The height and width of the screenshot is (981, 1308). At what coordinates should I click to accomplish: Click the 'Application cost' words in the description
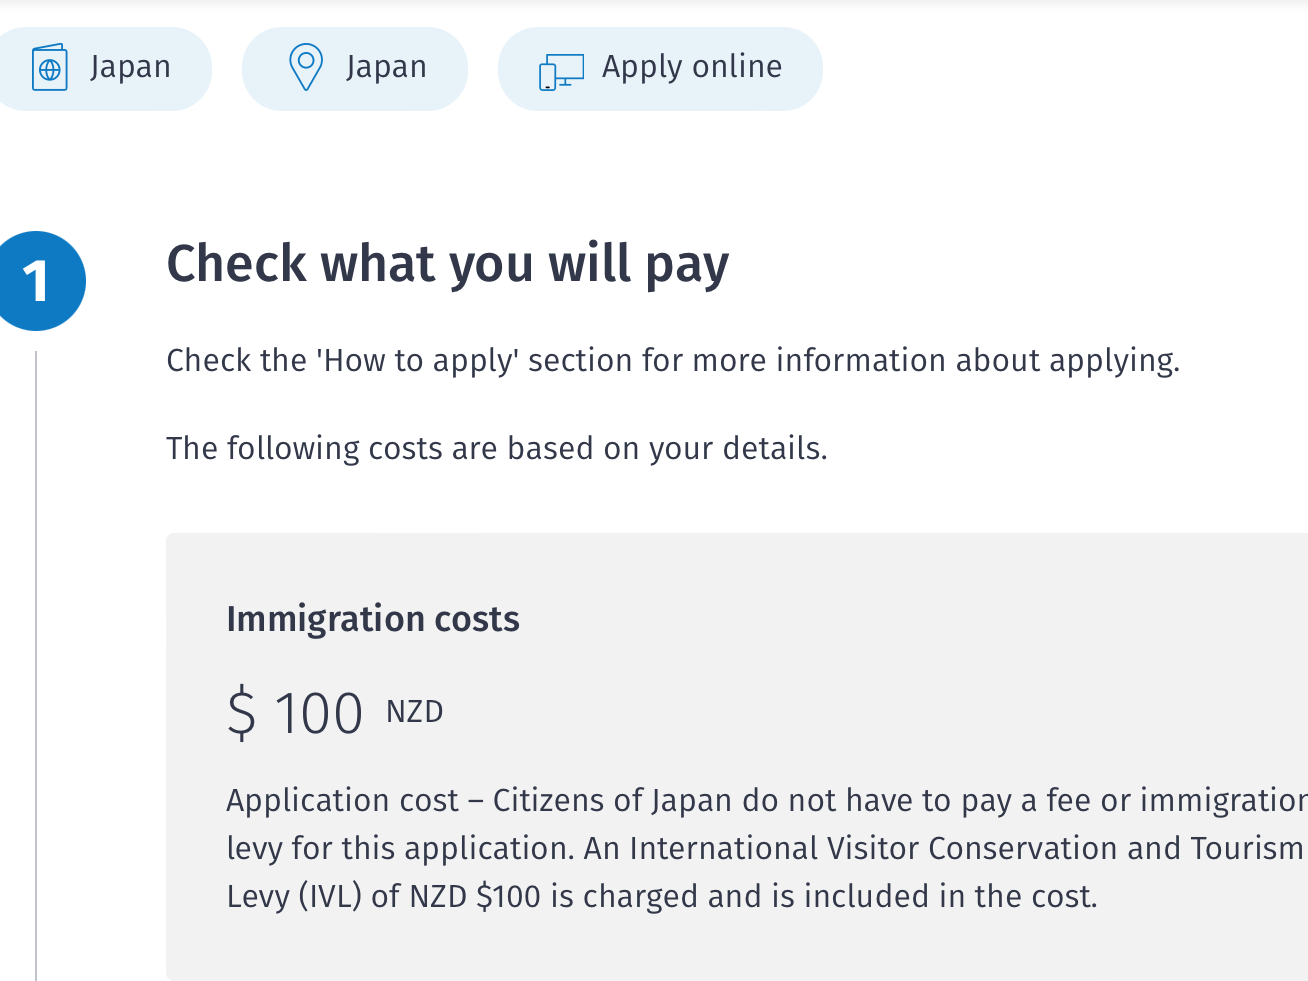[x=342, y=800]
